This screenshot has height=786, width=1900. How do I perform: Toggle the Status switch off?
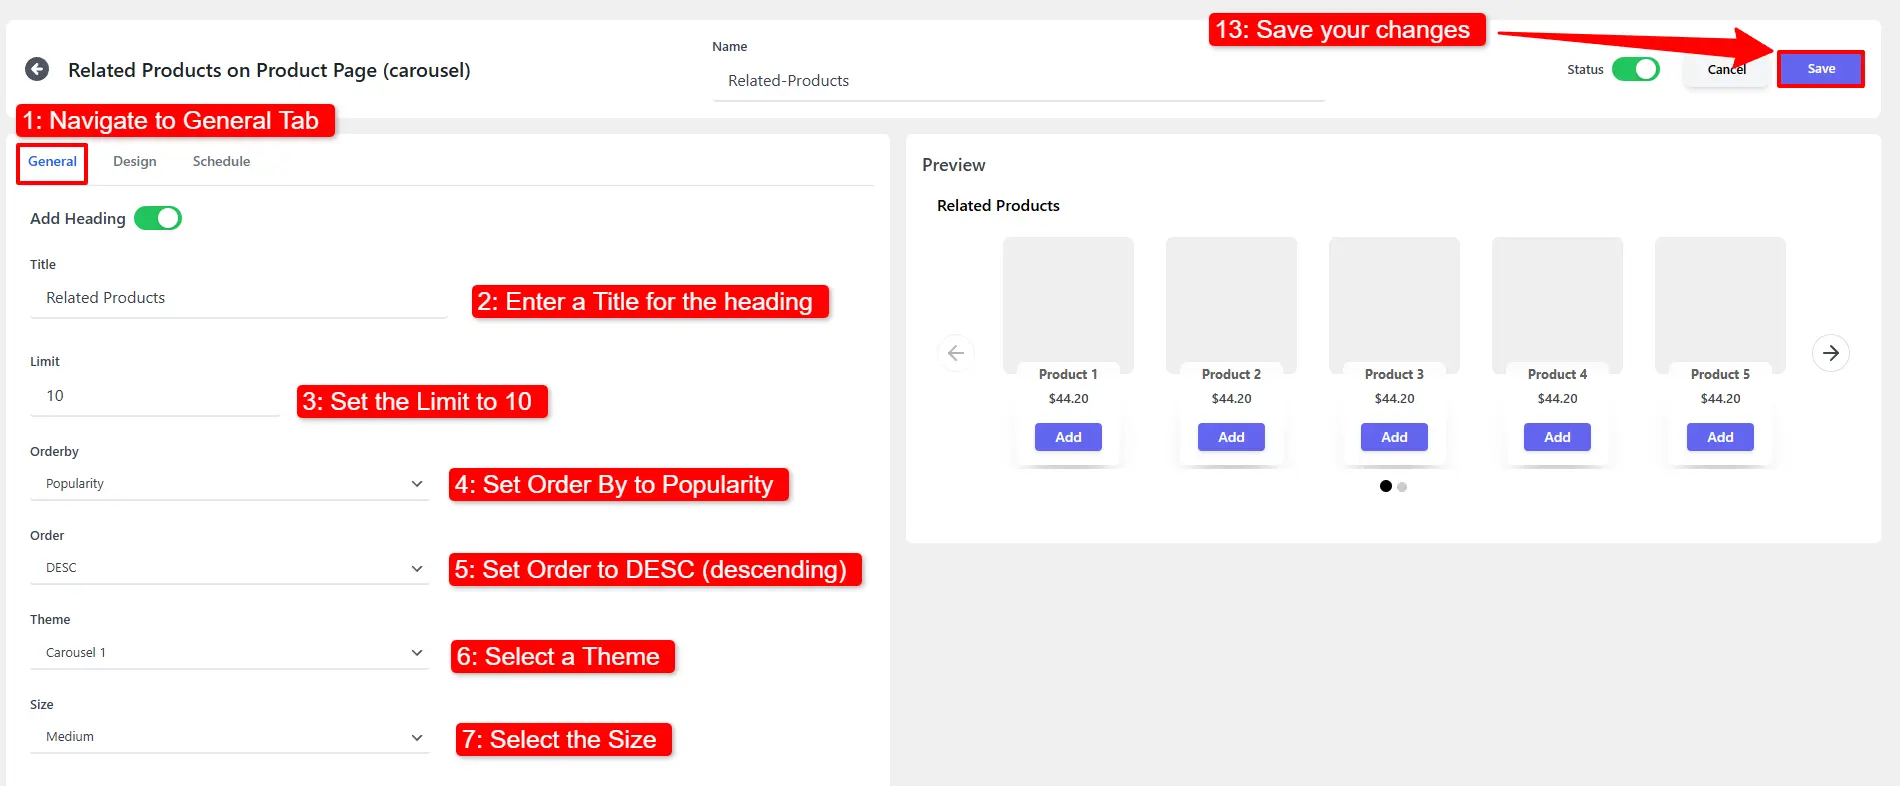click(x=1635, y=69)
